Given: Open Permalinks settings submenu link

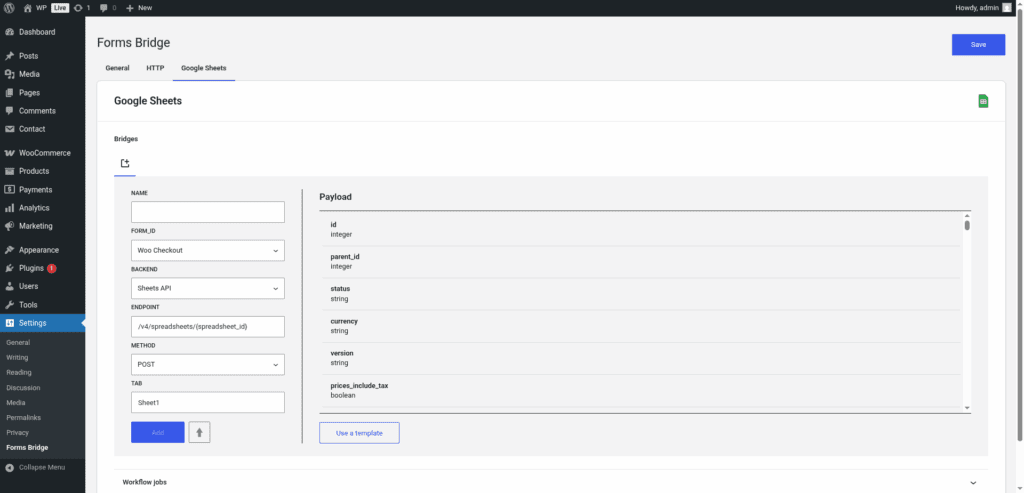Looking at the screenshot, I should (22, 417).
